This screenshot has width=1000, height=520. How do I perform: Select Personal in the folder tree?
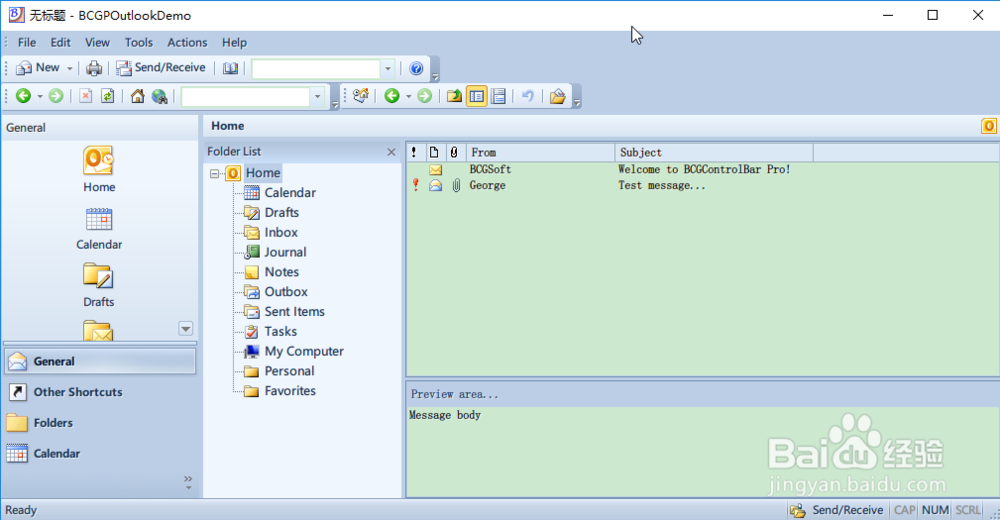point(290,371)
